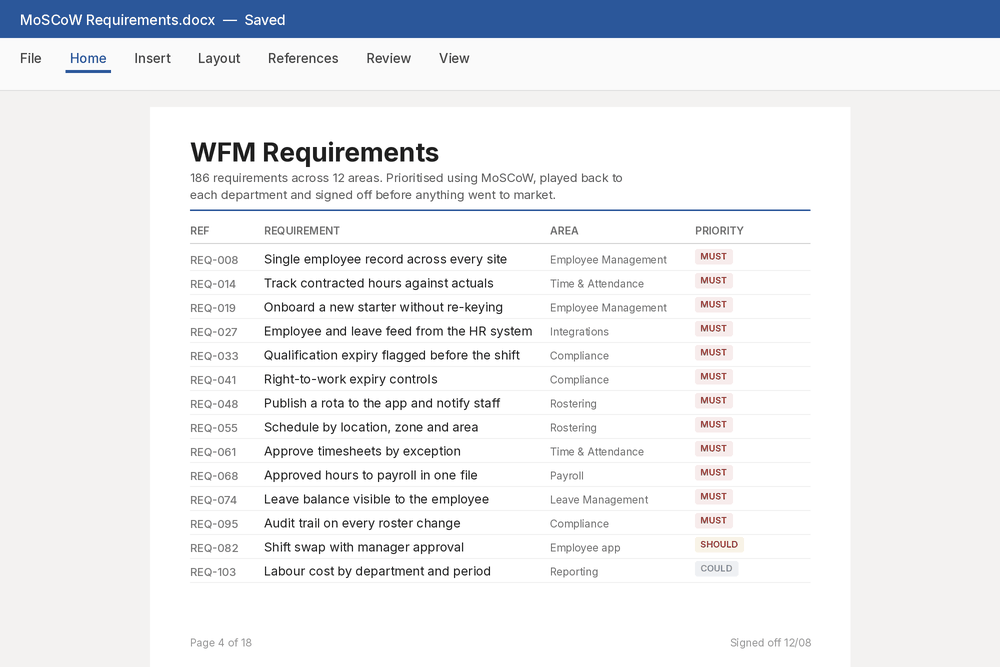This screenshot has width=1000, height=667.
Task: Switch to the View tab
Action: coord(454,58)
